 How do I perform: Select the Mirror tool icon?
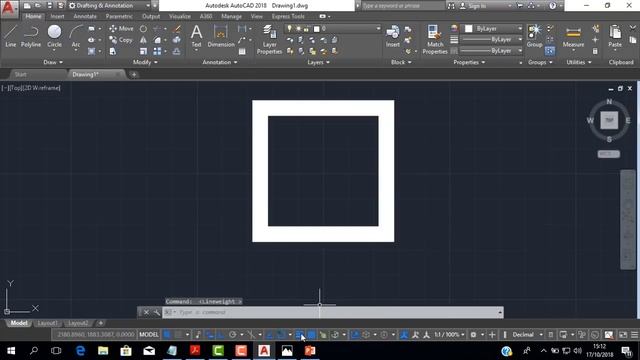pyautogui.click(x=143, y=40)
